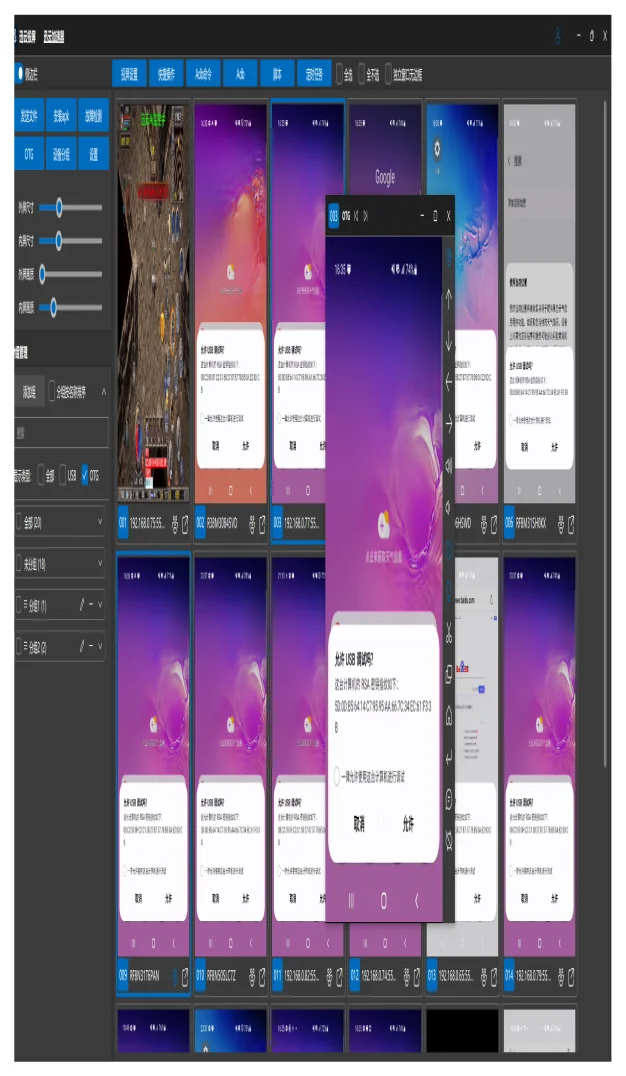Viewport: 626px width, 1076px height.
Task: Tick the 全部 display type checkbox
Action: (x=41, y=475)
